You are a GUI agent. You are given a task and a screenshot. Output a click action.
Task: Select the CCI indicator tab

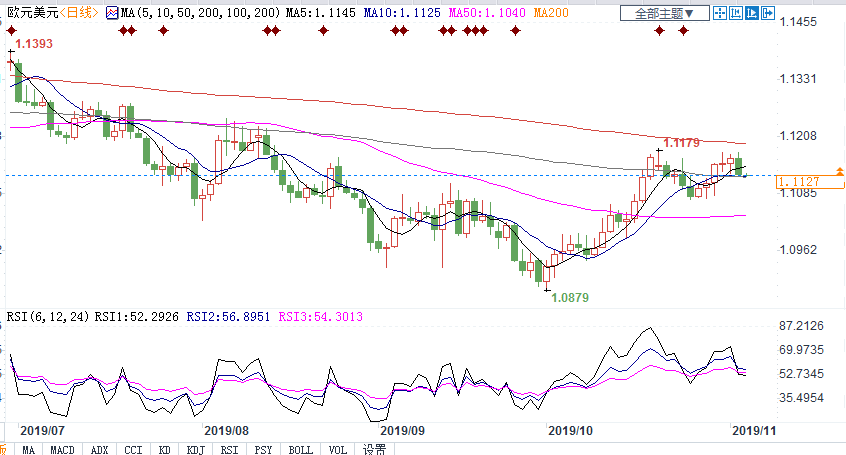click(133, 450)
